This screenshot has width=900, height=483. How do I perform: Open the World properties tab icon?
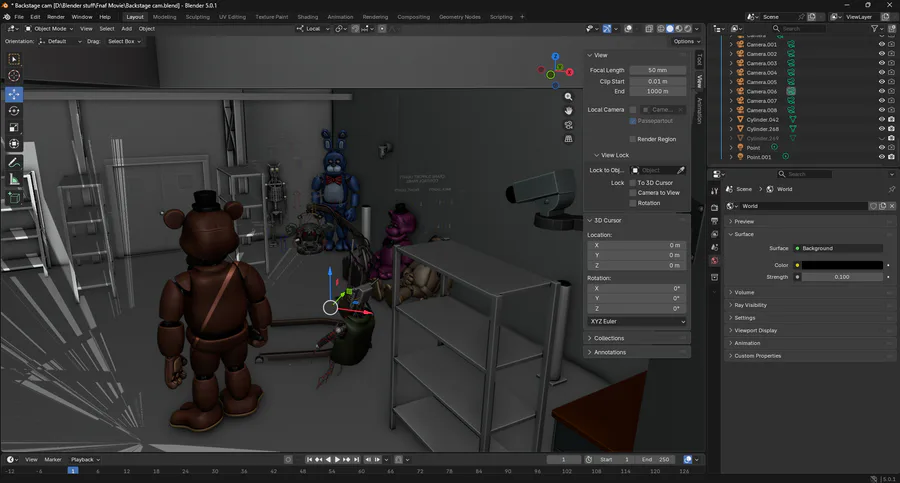(715, 261)
